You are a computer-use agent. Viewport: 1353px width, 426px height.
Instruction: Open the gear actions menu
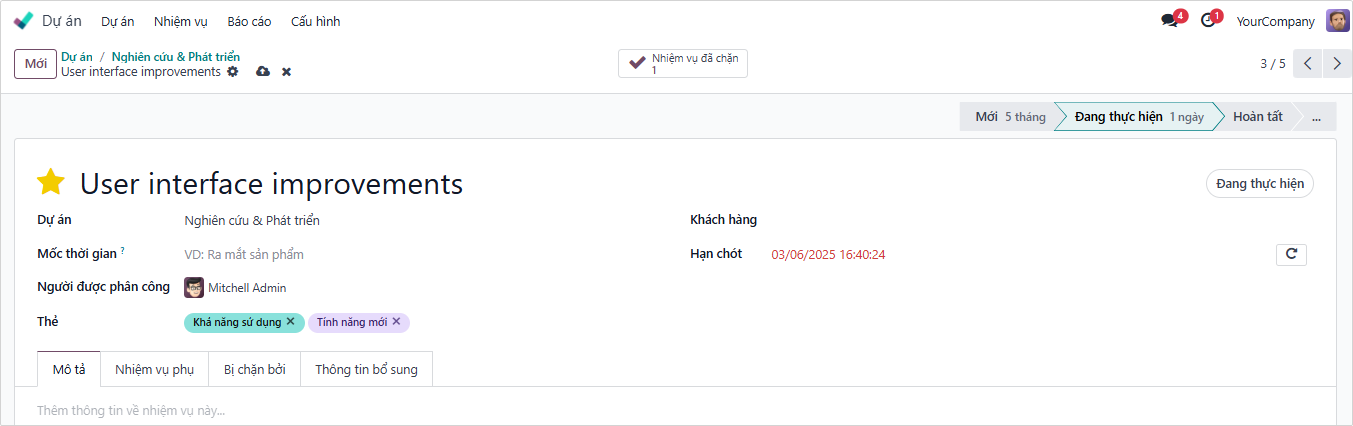click(233, 72)
